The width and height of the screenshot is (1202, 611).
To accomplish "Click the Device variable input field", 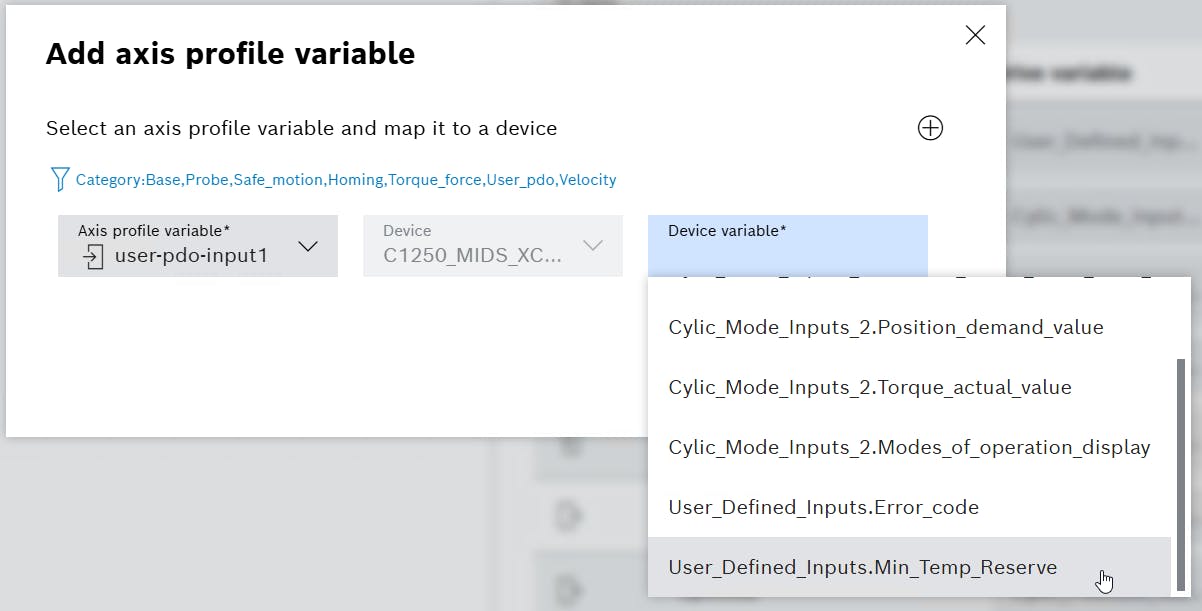I will 787,246.
